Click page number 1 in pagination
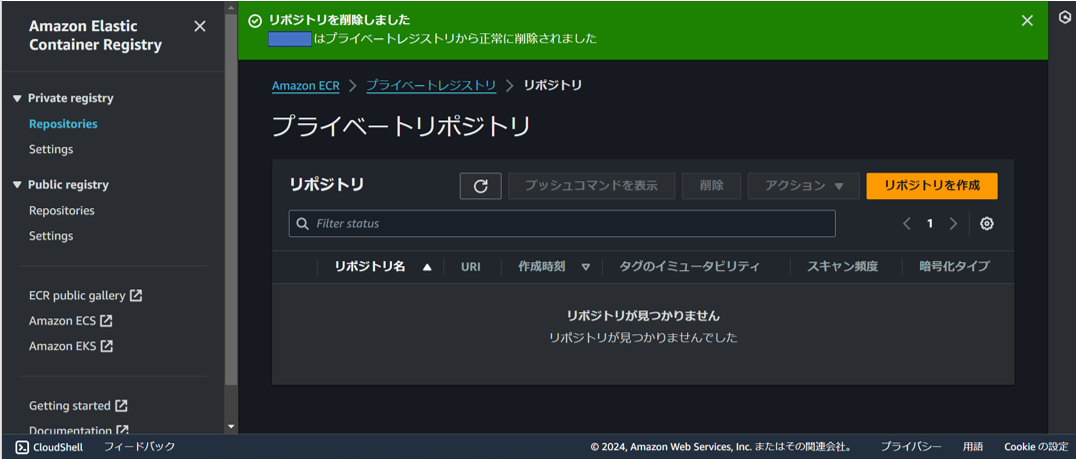The height and width of the screenshot is (459, 1076). point(930,224)
